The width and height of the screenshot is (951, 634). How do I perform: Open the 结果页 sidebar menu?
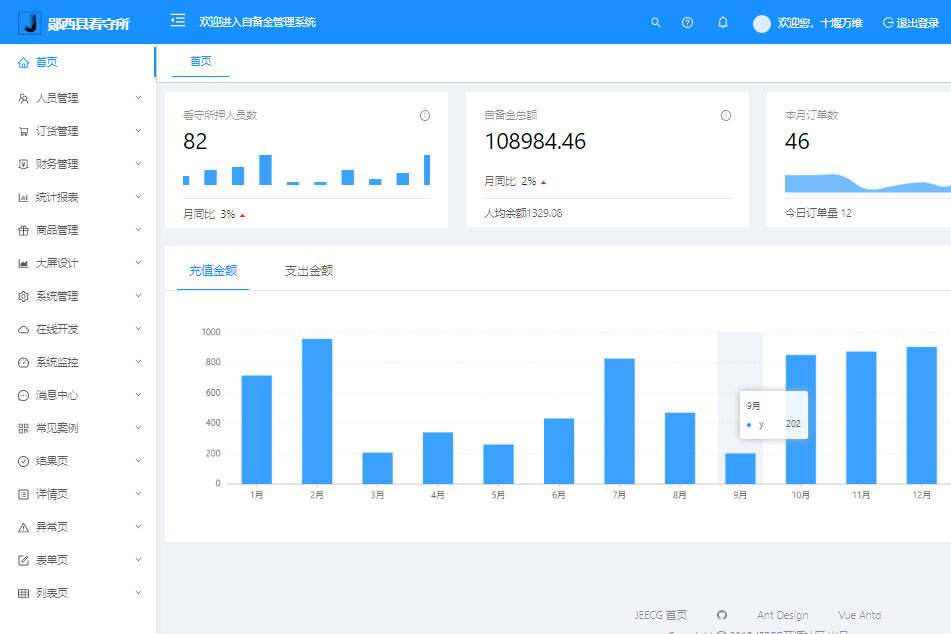78,461
